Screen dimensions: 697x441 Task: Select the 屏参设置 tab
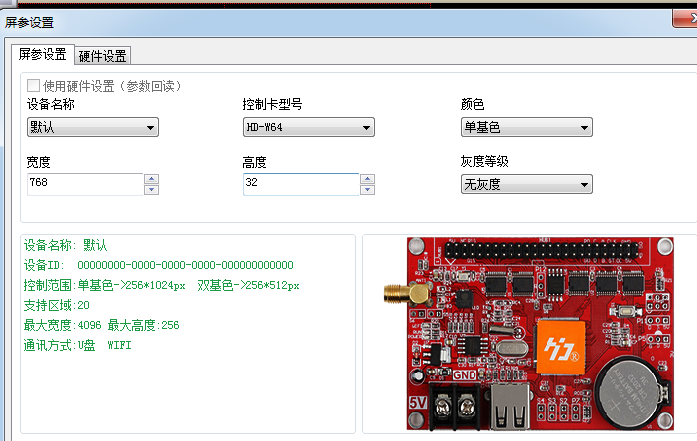[x=42, y=54]
